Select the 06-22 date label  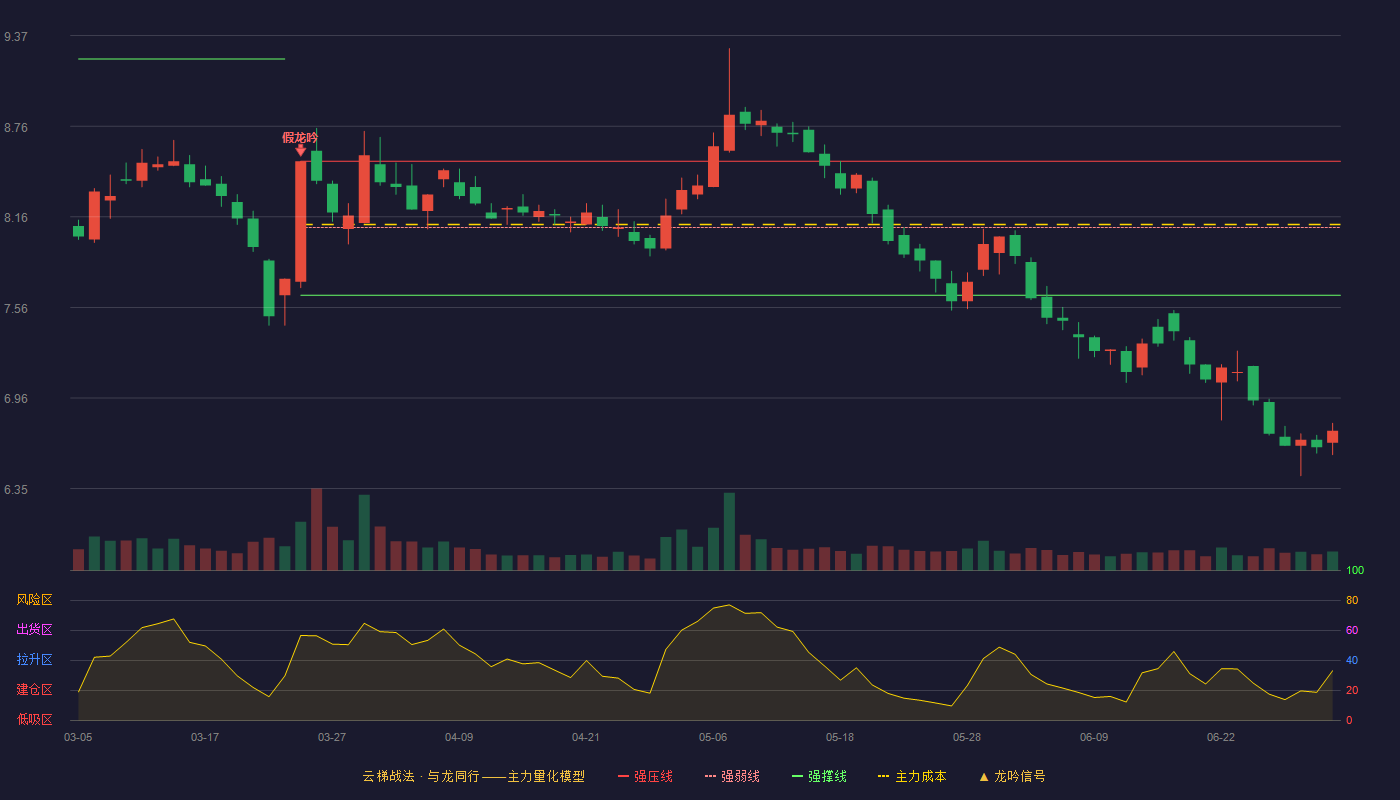tap(1221, 738)
